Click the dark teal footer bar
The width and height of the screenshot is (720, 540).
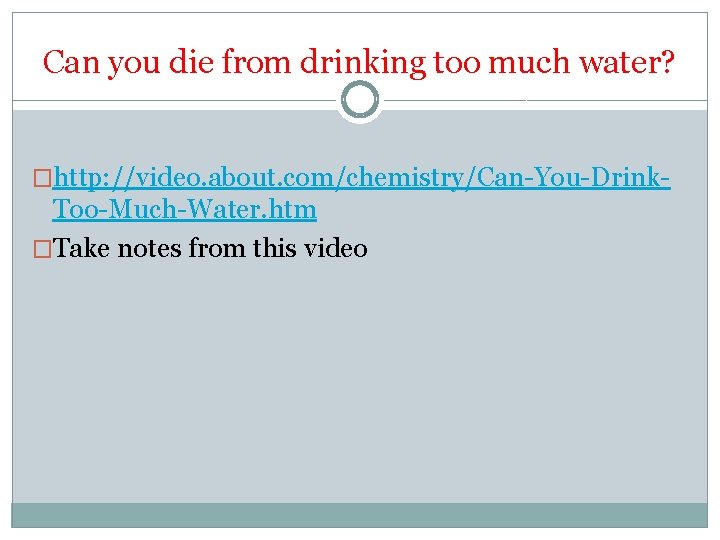coord(360,515)
